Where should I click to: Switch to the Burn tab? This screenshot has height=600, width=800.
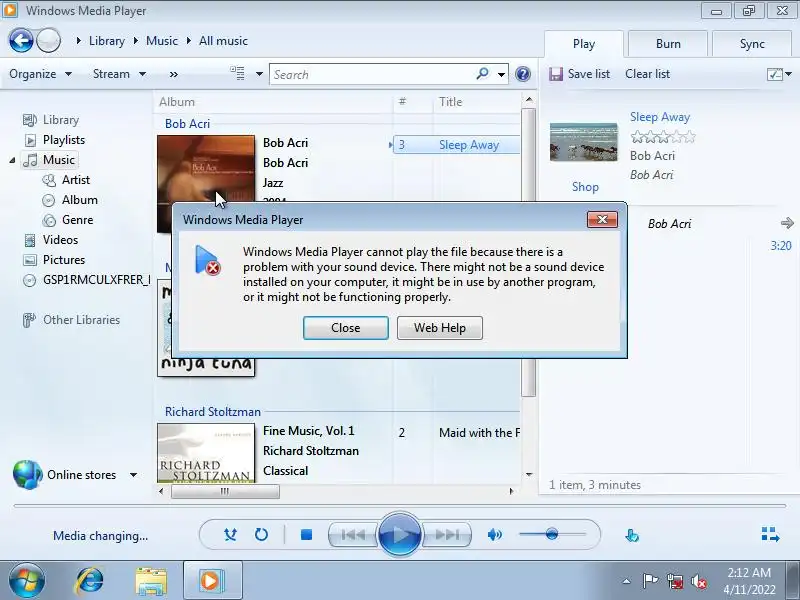click(668, 44)
